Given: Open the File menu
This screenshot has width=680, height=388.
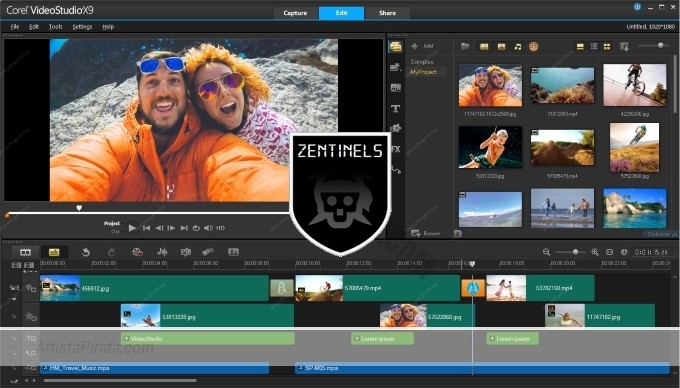Looking at the screenshot, I should tap(15, 27).
